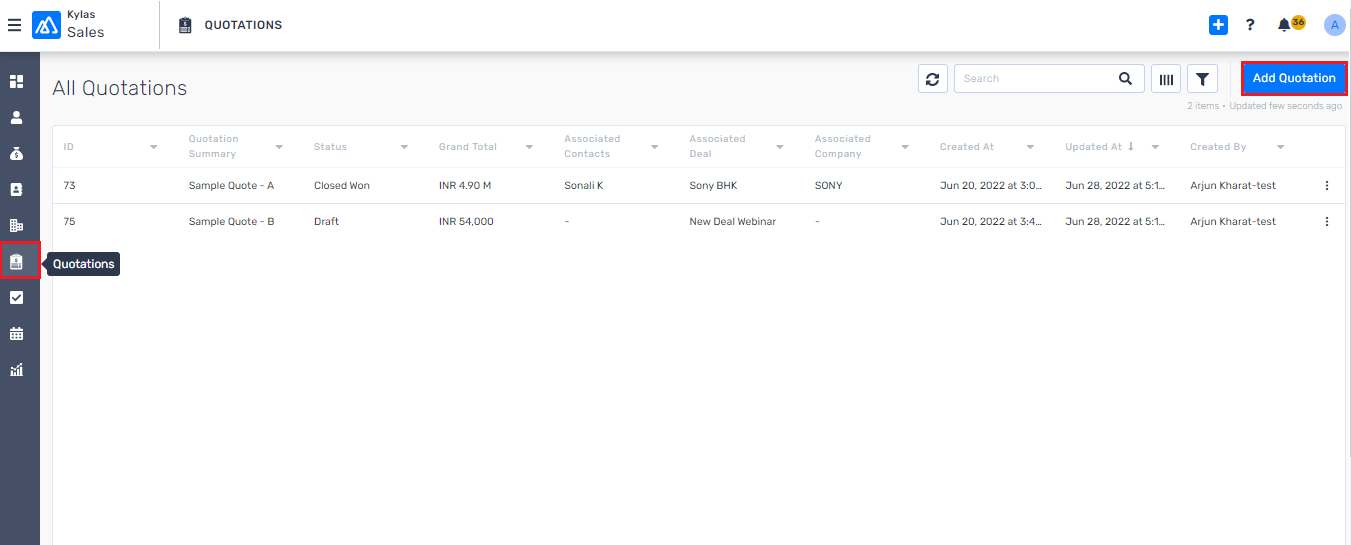Expand Created By column dropdown

coord(1280,147)
